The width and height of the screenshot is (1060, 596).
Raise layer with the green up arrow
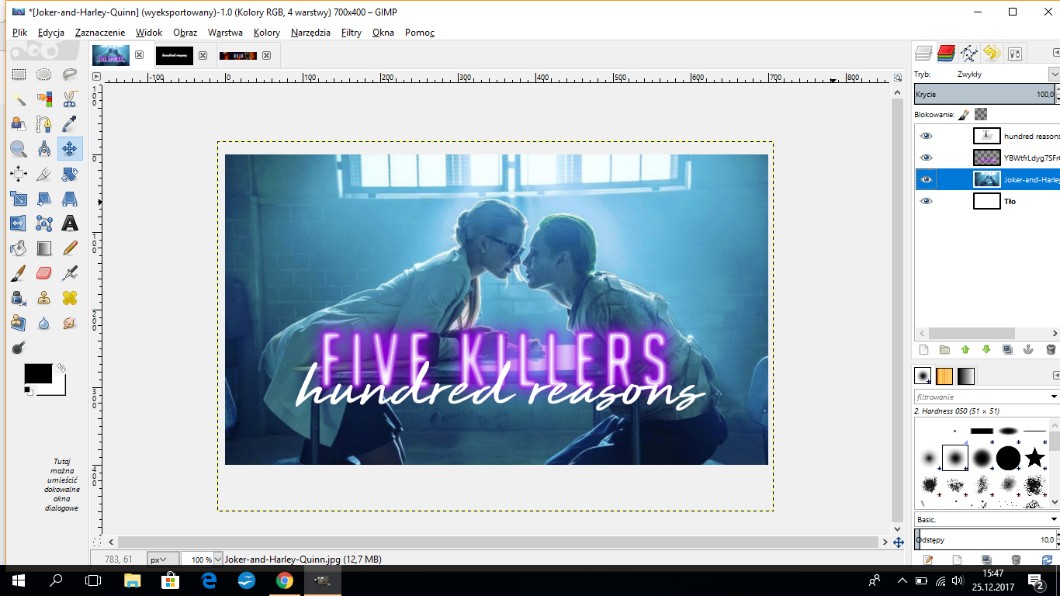(965, 350)
